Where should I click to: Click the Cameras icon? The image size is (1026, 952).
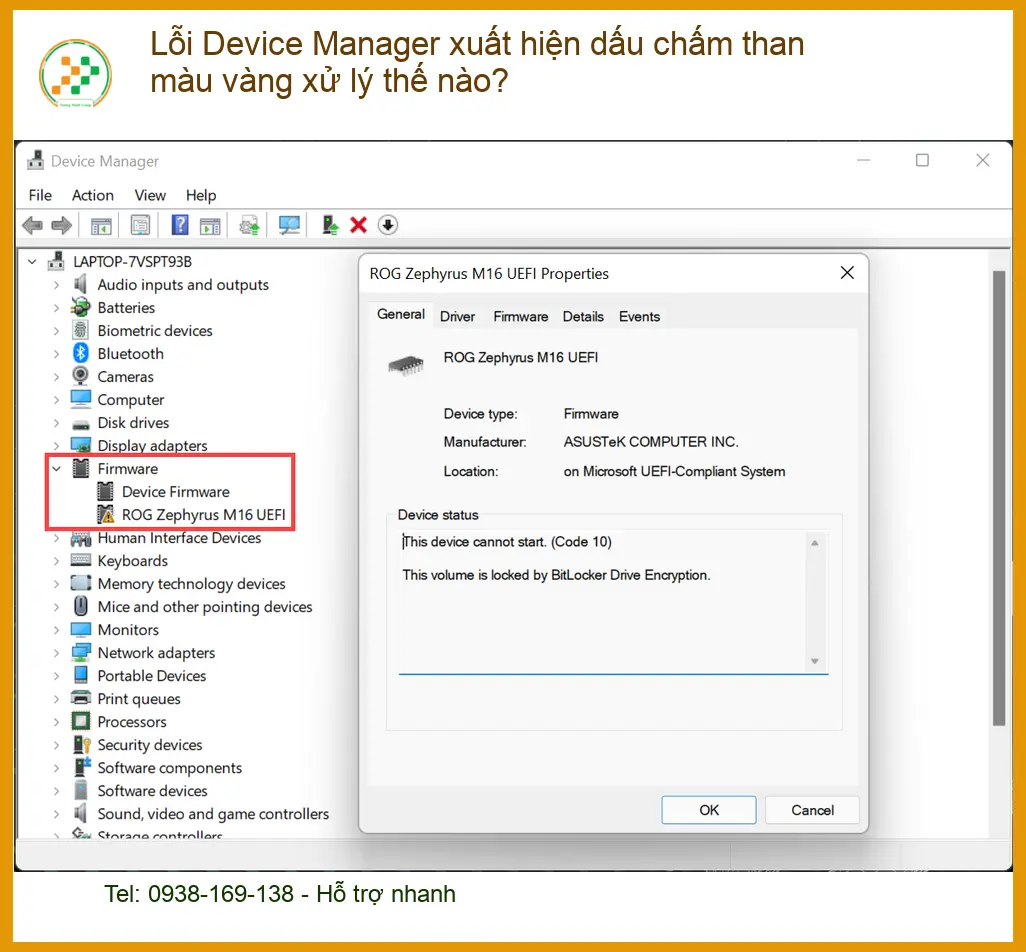click(x=80, y=376)
